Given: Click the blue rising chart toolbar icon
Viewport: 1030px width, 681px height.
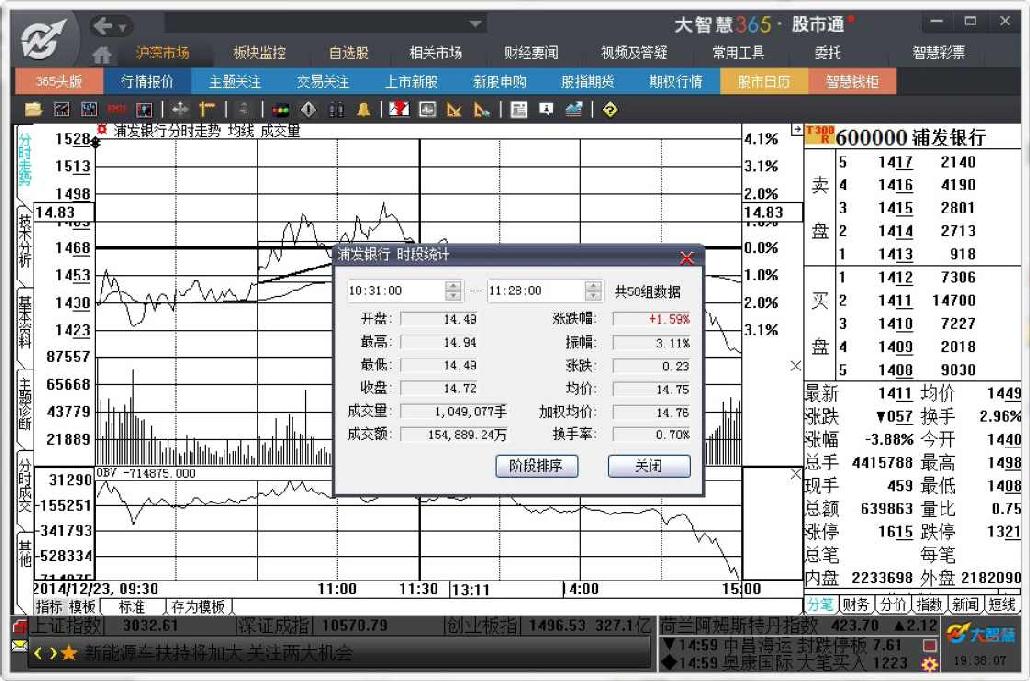Looking at the screenshot, I should pos(573,110).
